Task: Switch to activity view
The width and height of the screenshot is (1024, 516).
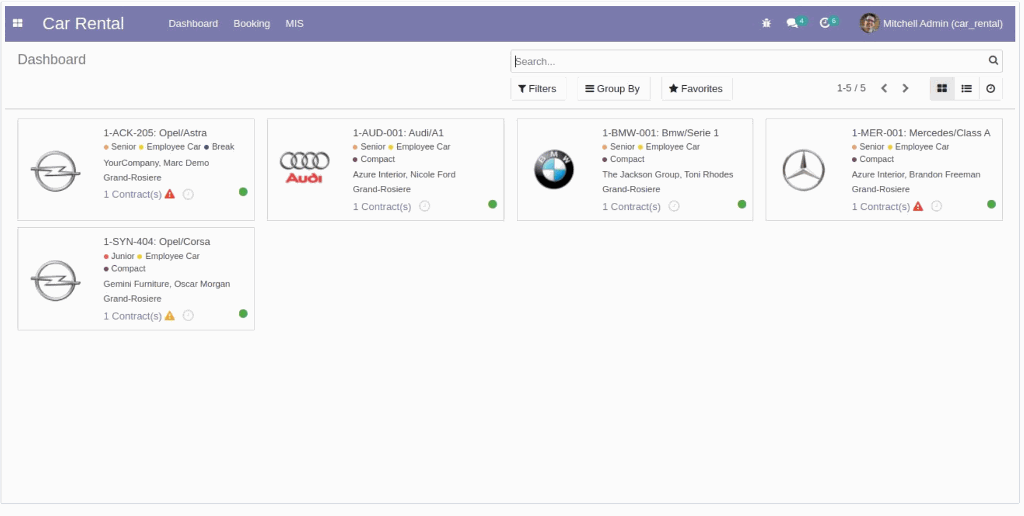Action: (x=991, y=88)
